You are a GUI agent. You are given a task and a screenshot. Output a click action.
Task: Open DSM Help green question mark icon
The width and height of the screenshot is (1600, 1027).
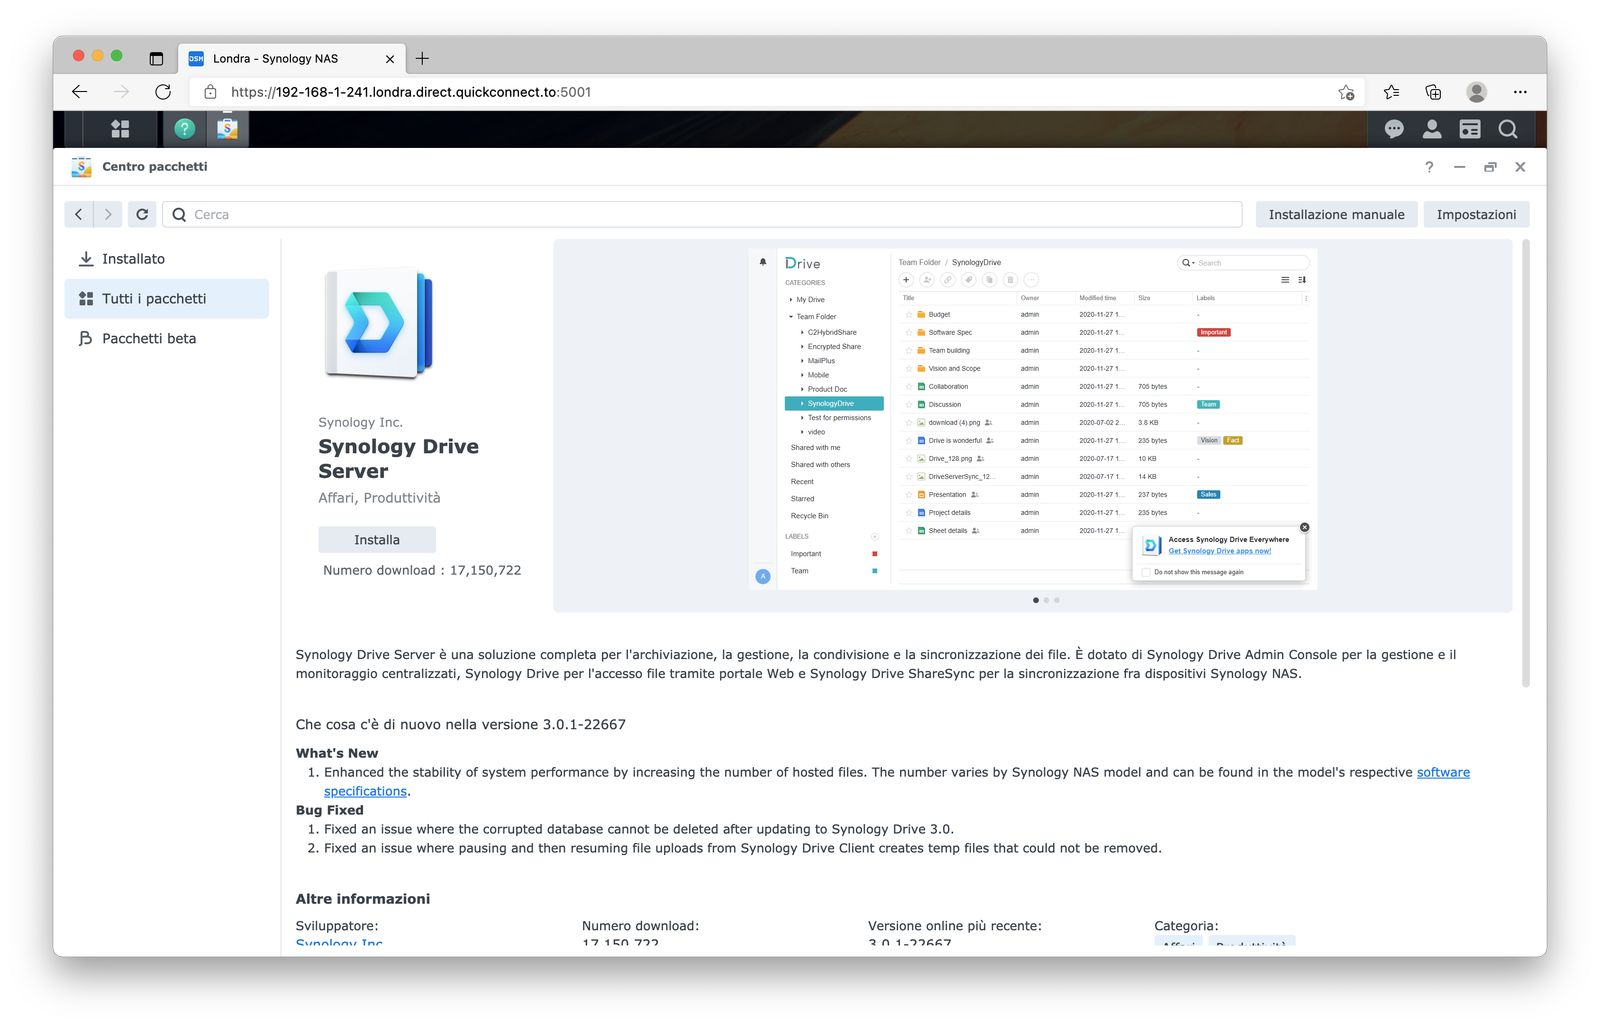pyautogui.click(x=184, y=129)
